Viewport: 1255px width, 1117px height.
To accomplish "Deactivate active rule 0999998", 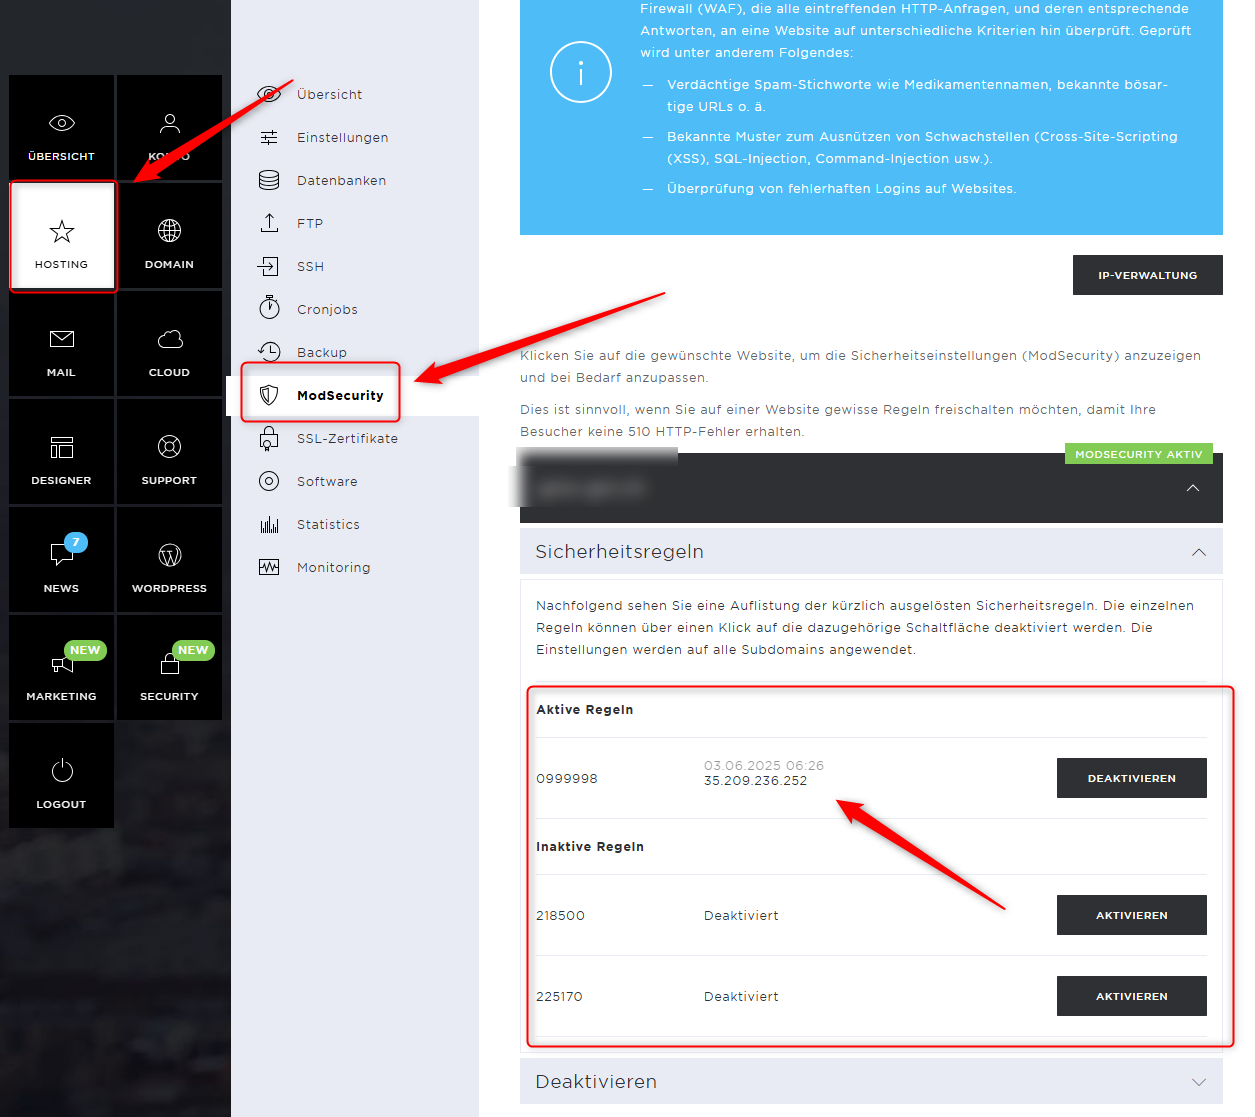I will pos(1131,778).
